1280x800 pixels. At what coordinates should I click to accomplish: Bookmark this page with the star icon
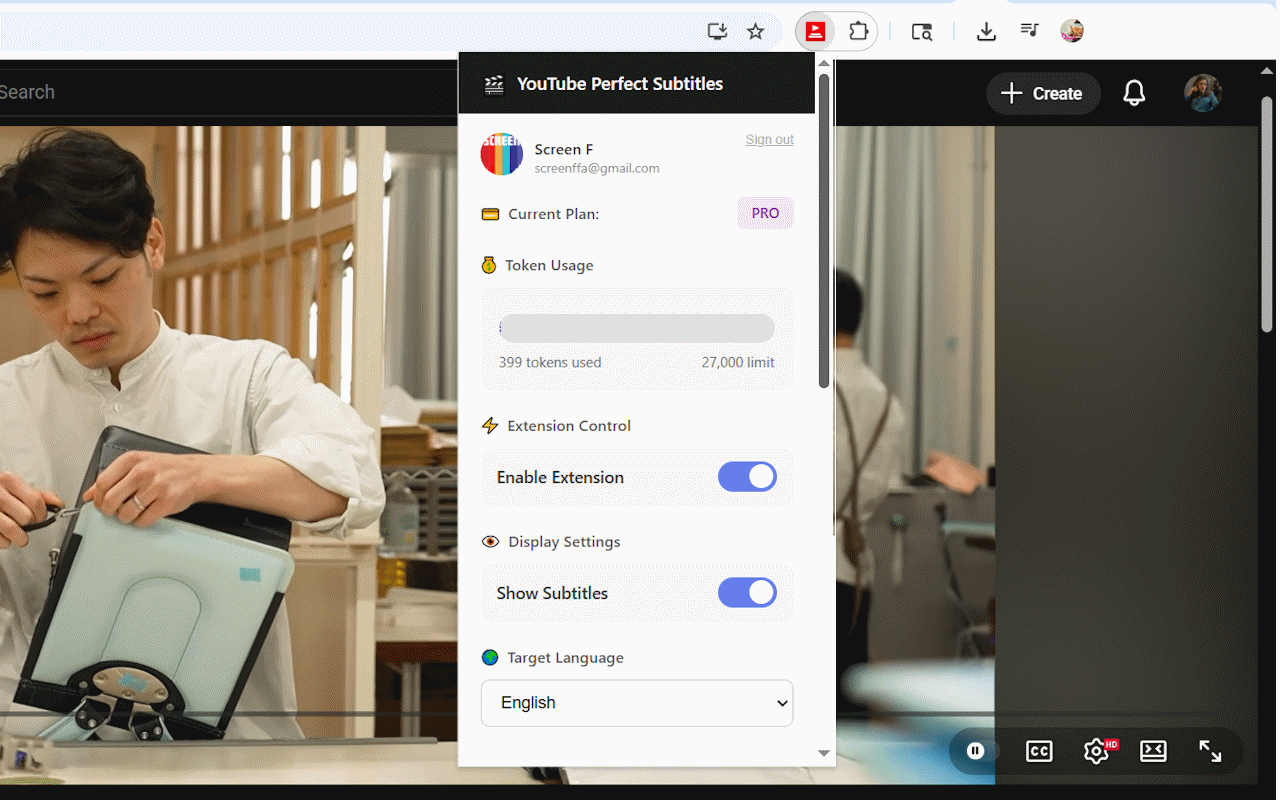point(756,32)
